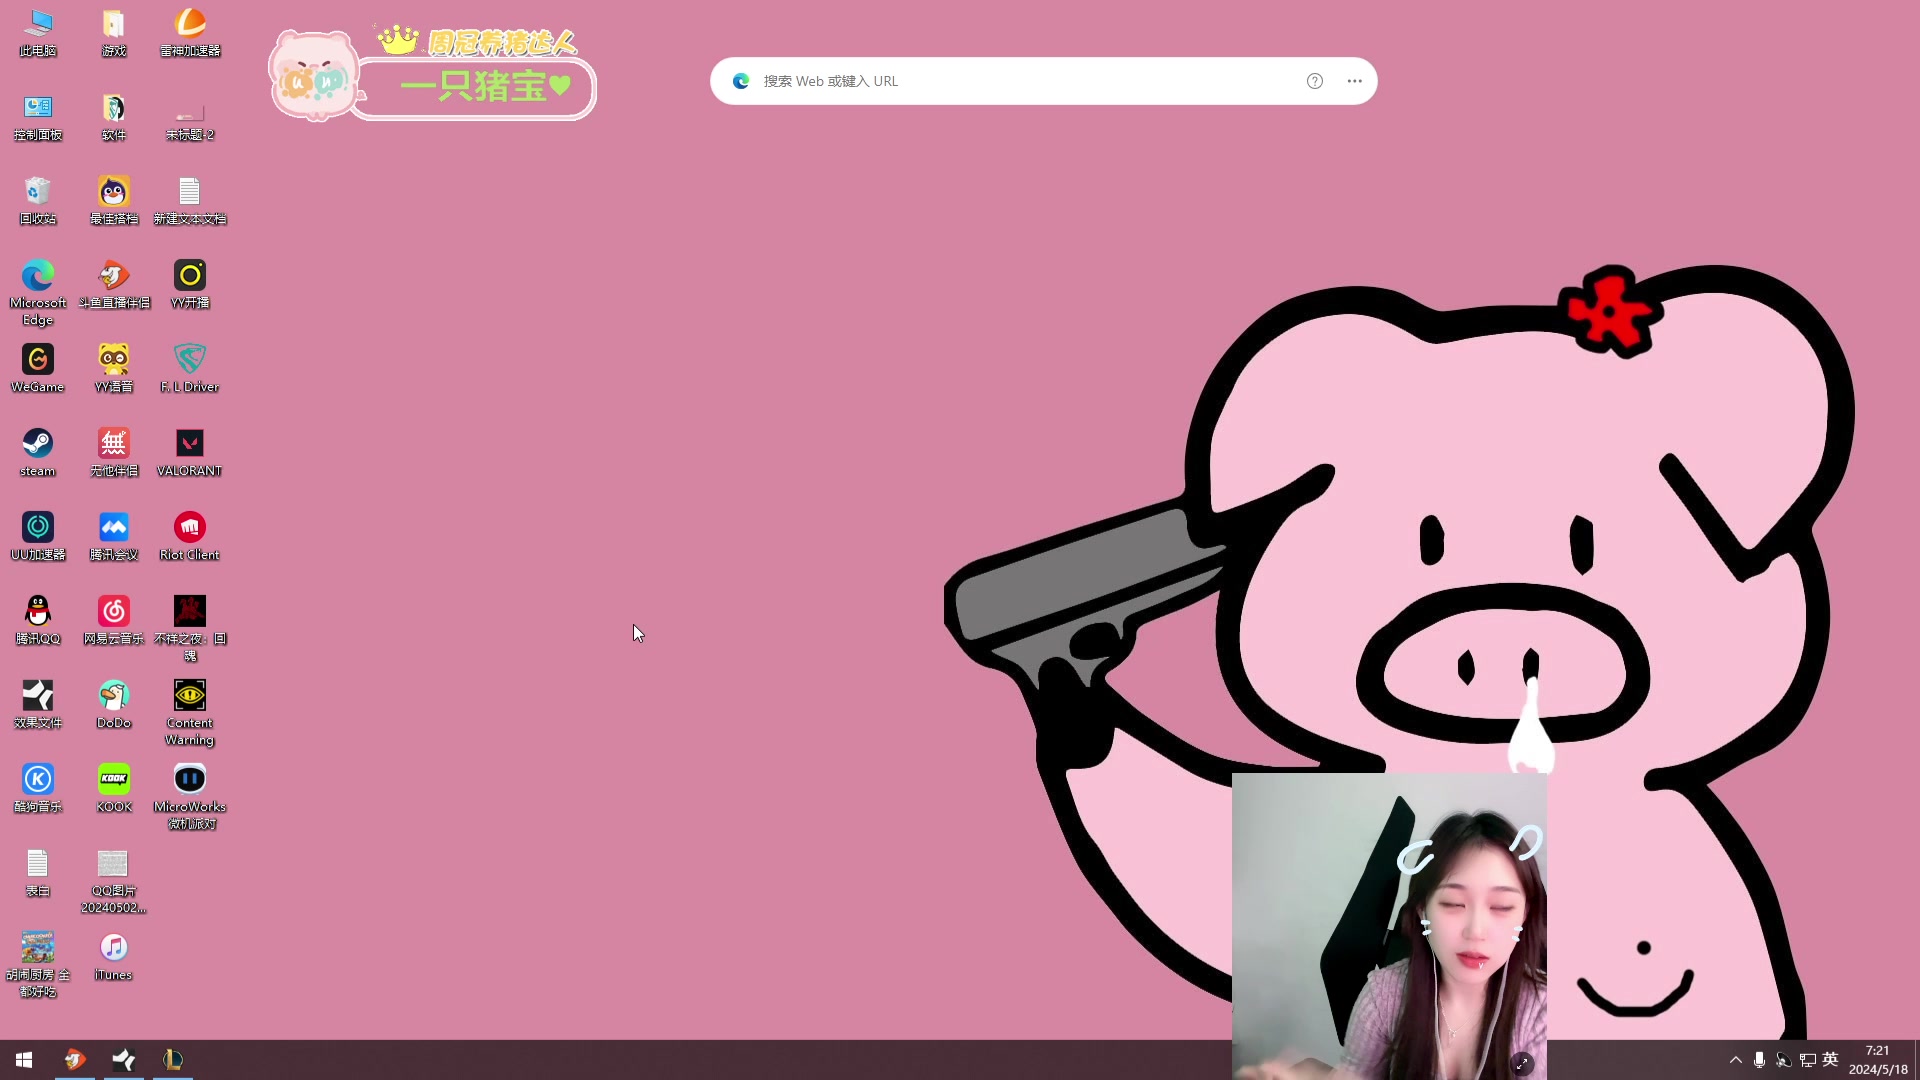Viewport: 1920px width, 1080px height.
Task: Select the 网易云音乐 music icon
Action: [114, 612]
